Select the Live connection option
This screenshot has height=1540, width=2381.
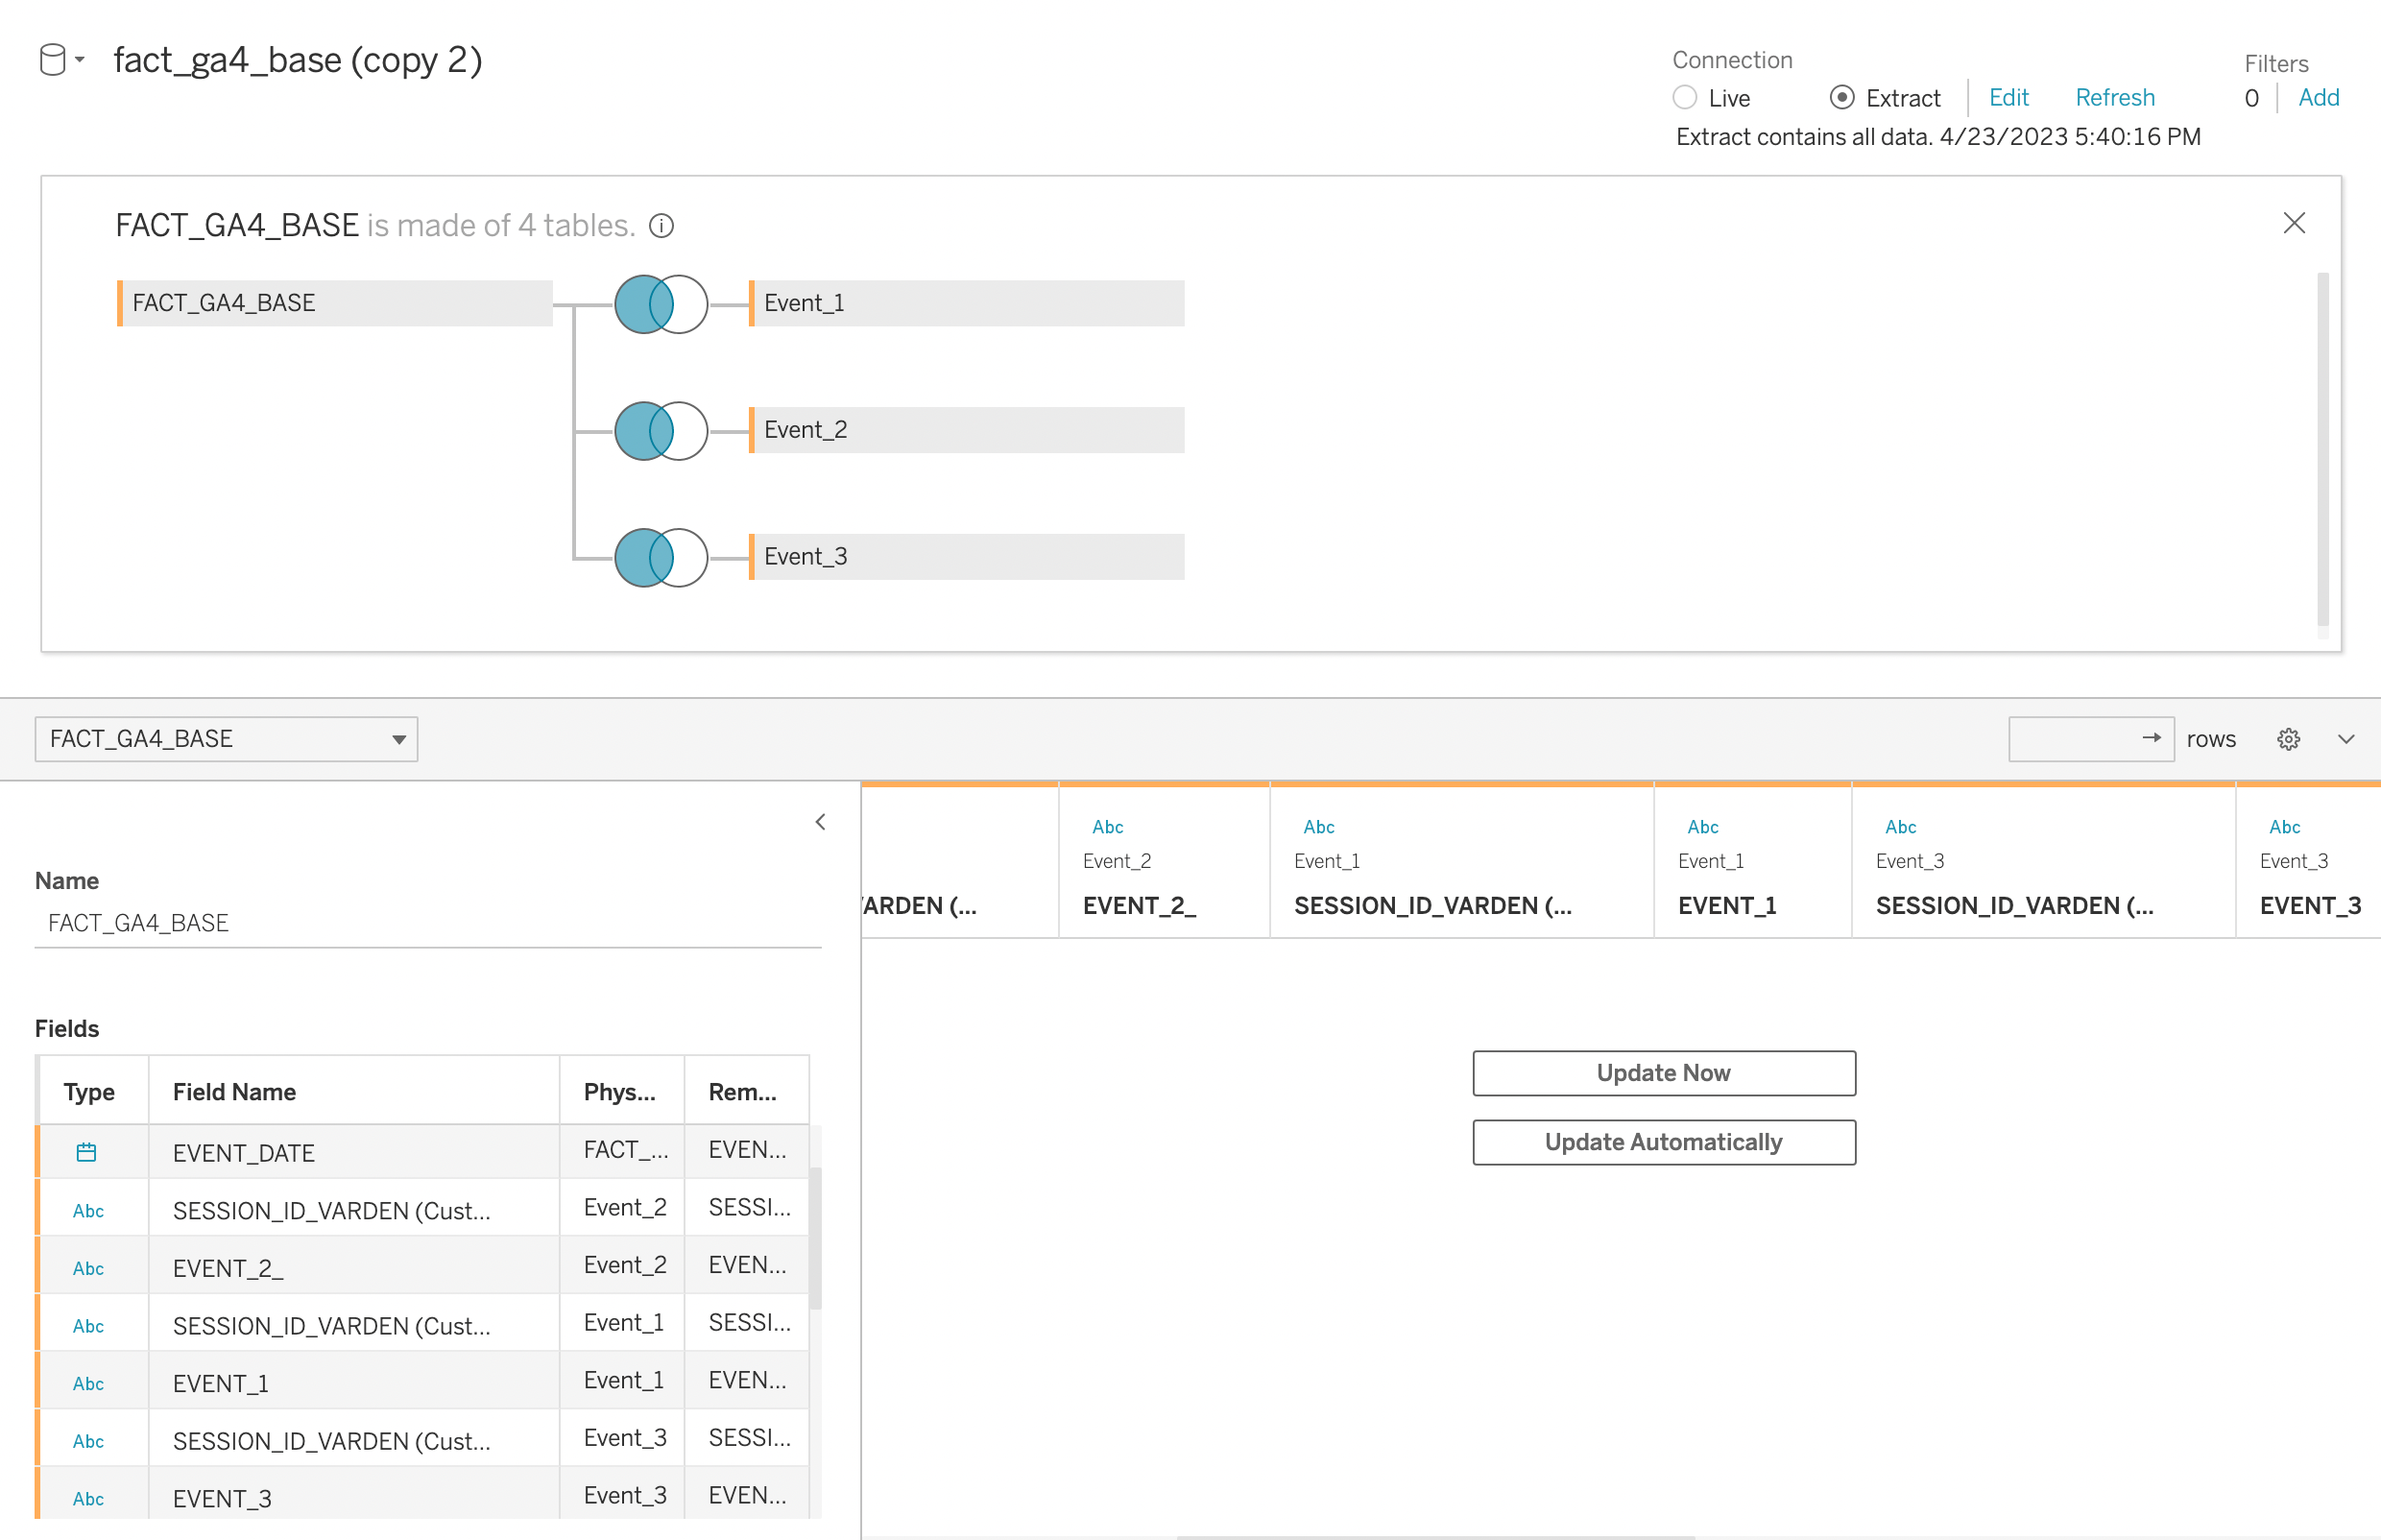(1685, 98)
